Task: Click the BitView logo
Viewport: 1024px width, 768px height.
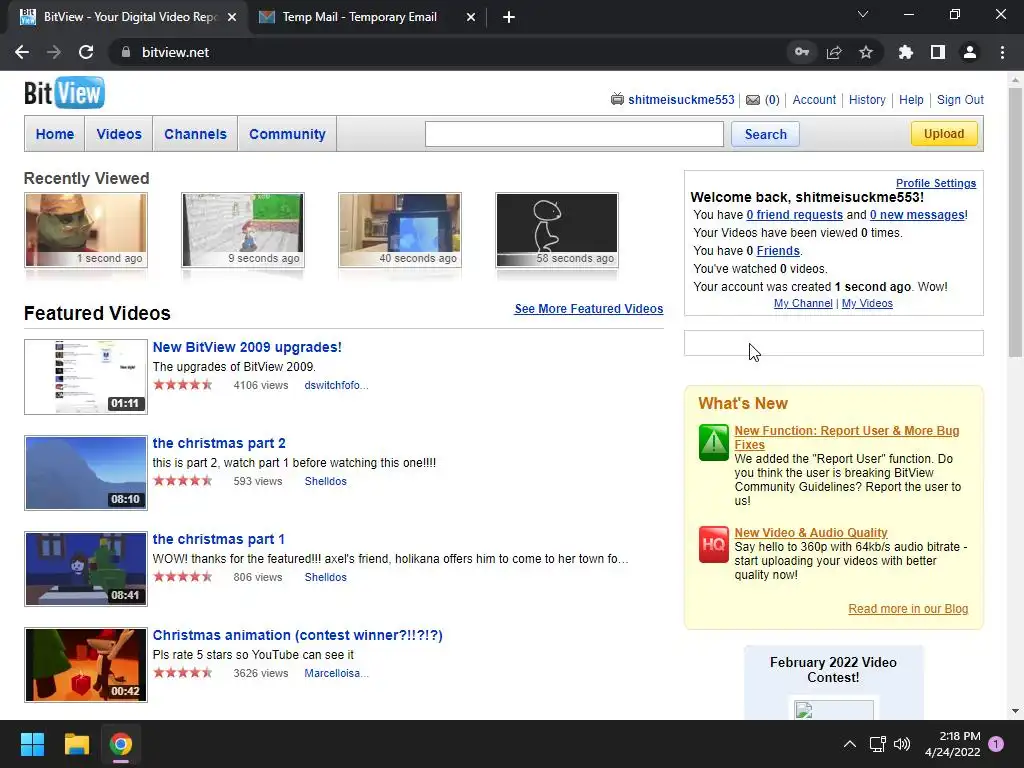Action: point(64,93)
